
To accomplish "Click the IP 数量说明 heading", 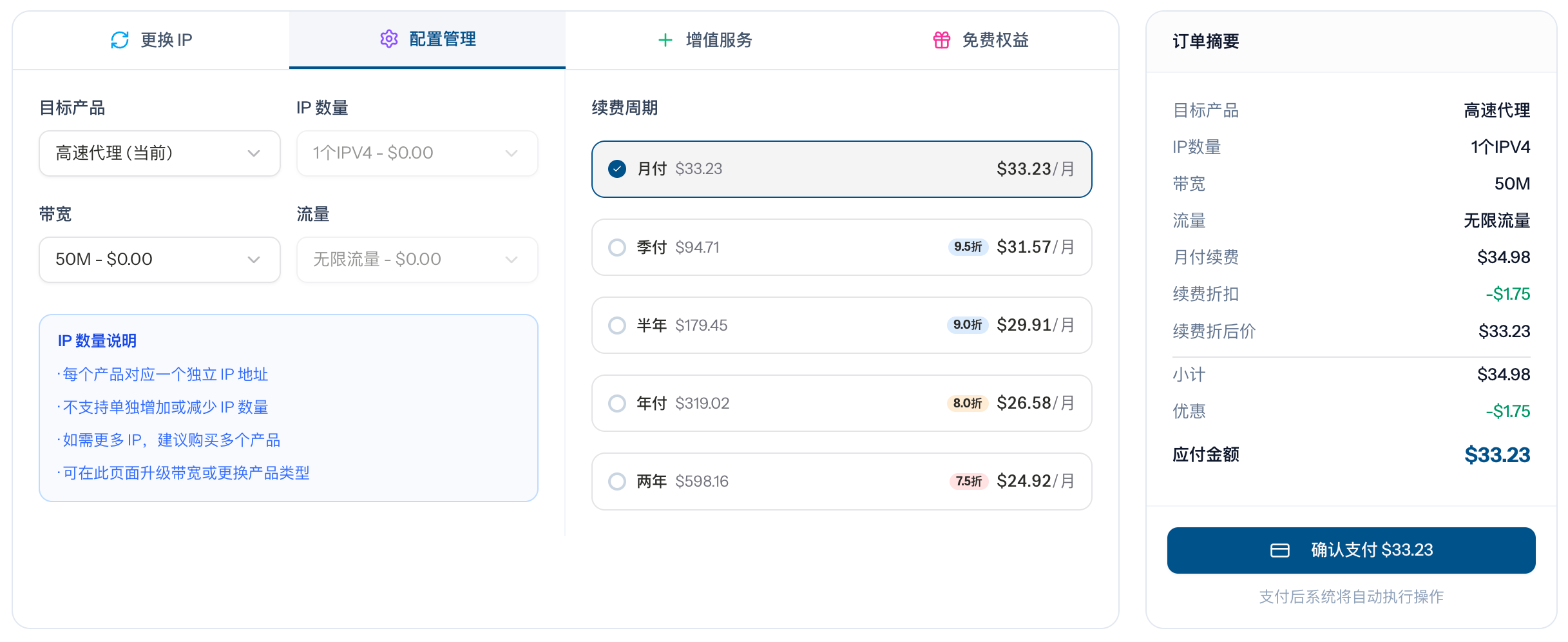I will (x=97, y=341).
